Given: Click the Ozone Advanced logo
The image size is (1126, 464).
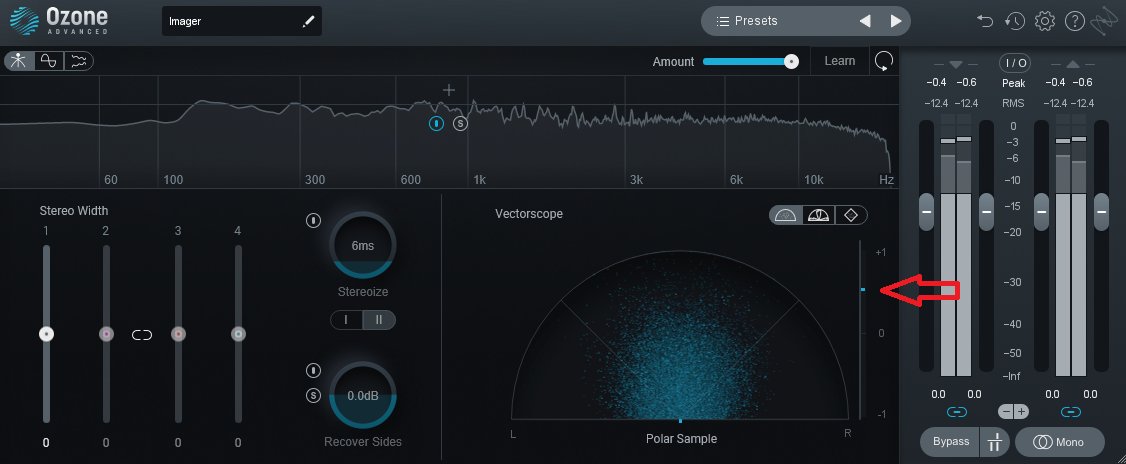Looking at the screenshot, I should 58,21.
